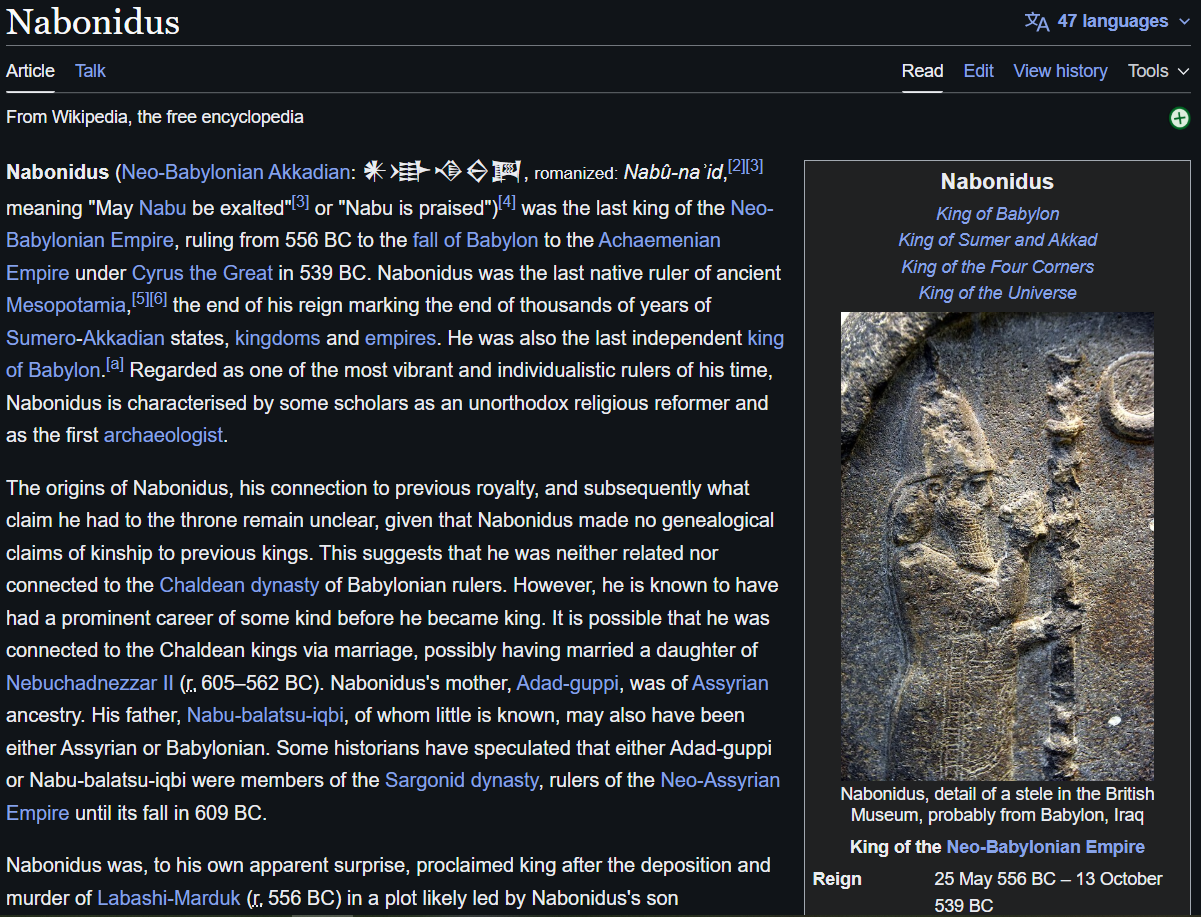Open the Chaldean dynasty link

click(x=239, y=585)
